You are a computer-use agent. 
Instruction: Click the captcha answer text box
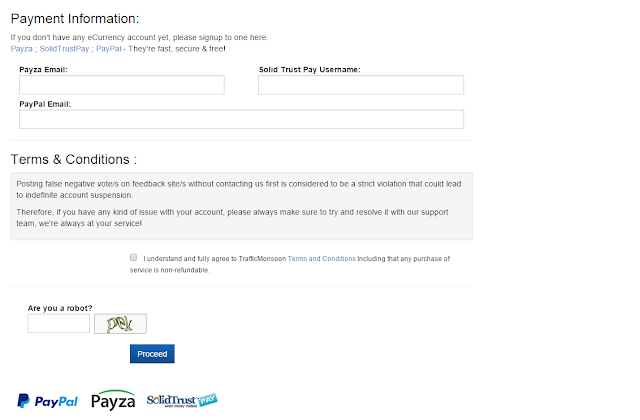click(x=59, y=323)
